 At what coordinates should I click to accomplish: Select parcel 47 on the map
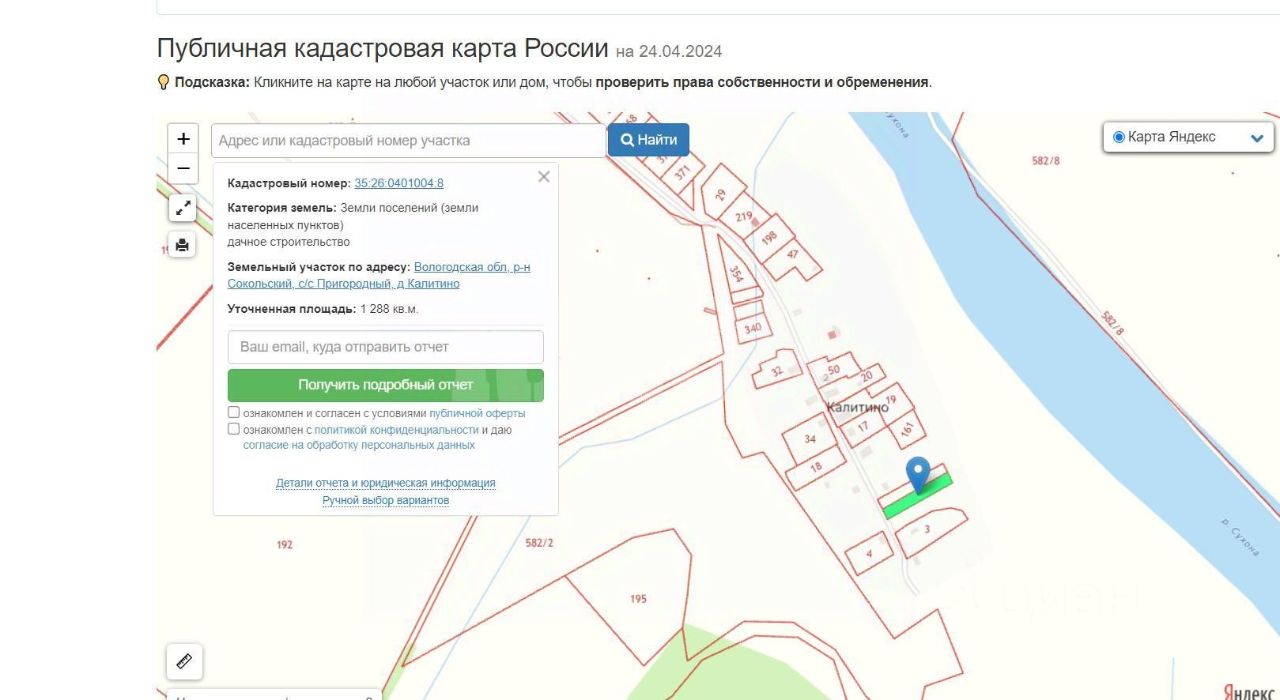[x=795, y=257]
